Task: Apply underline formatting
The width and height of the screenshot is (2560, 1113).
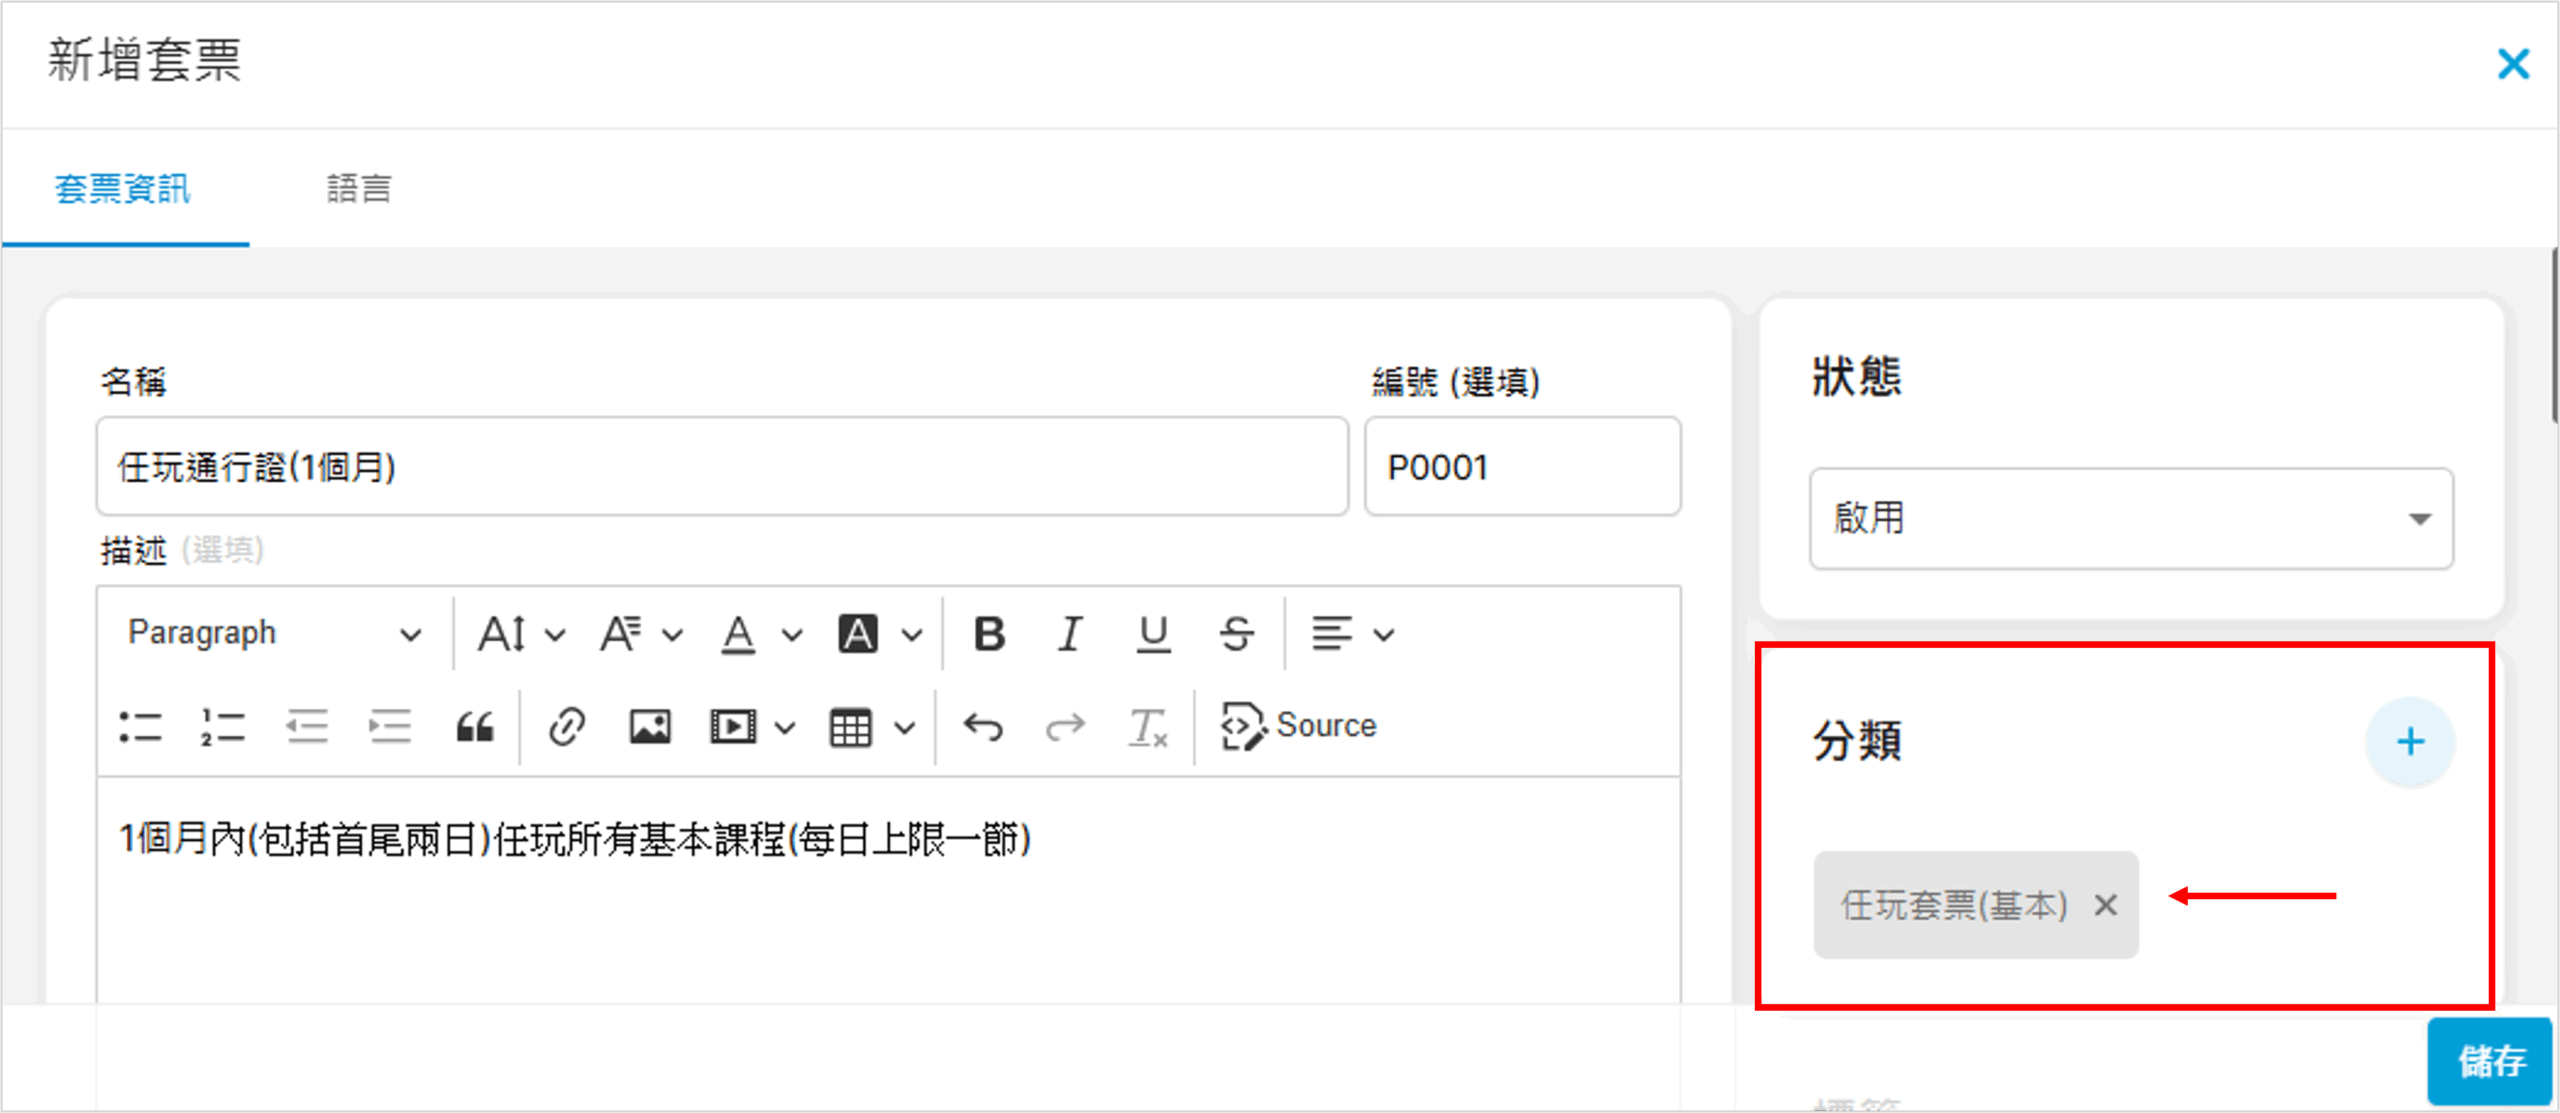Action: 1153,633
